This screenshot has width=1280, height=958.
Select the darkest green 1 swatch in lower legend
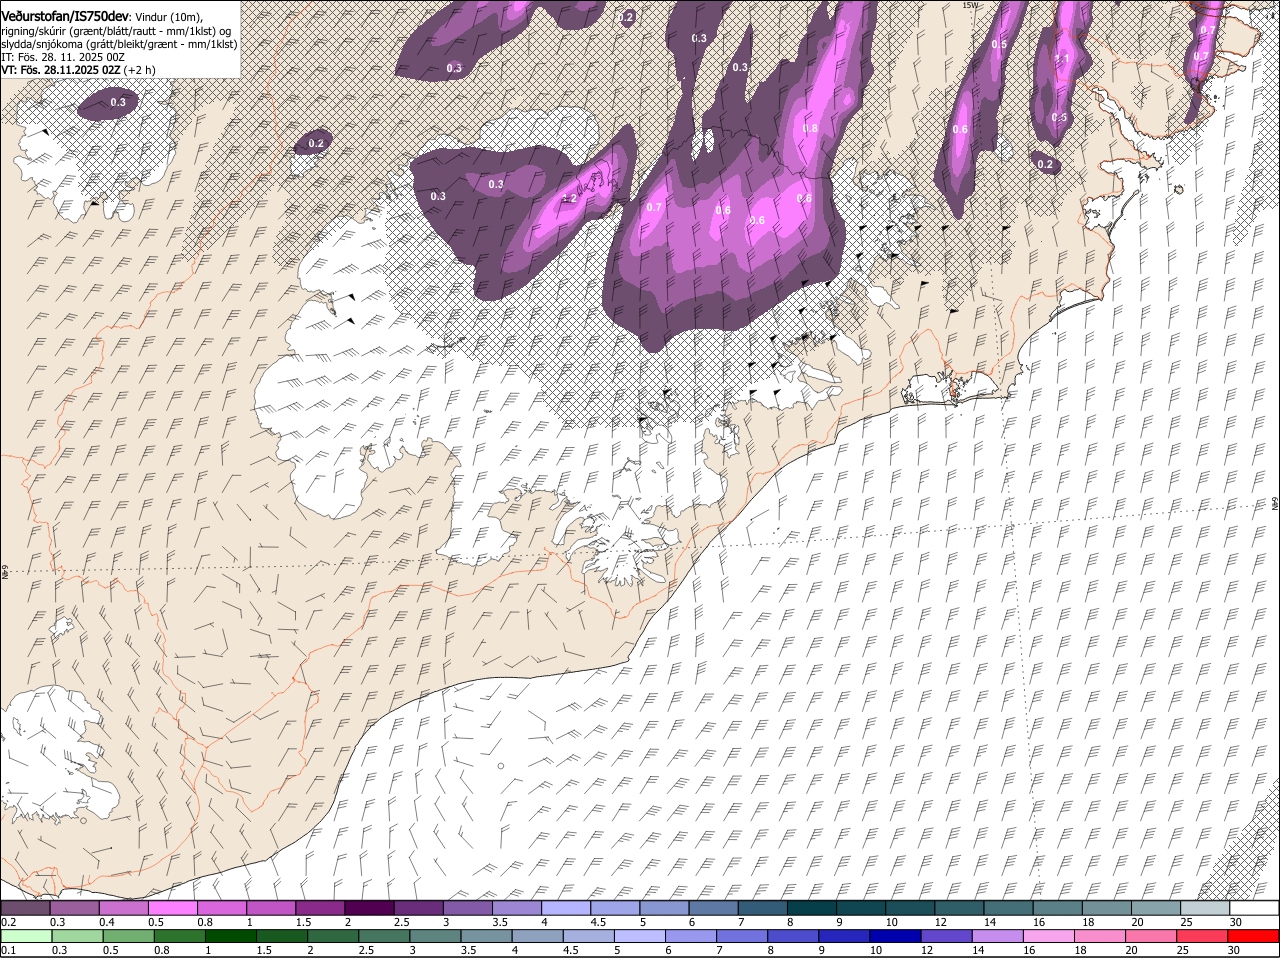coord(230,936)
